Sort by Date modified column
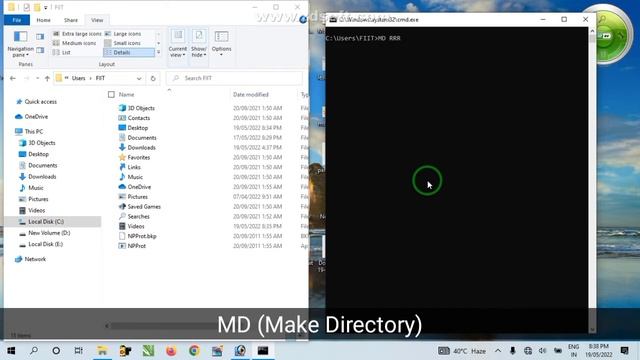 251,95
